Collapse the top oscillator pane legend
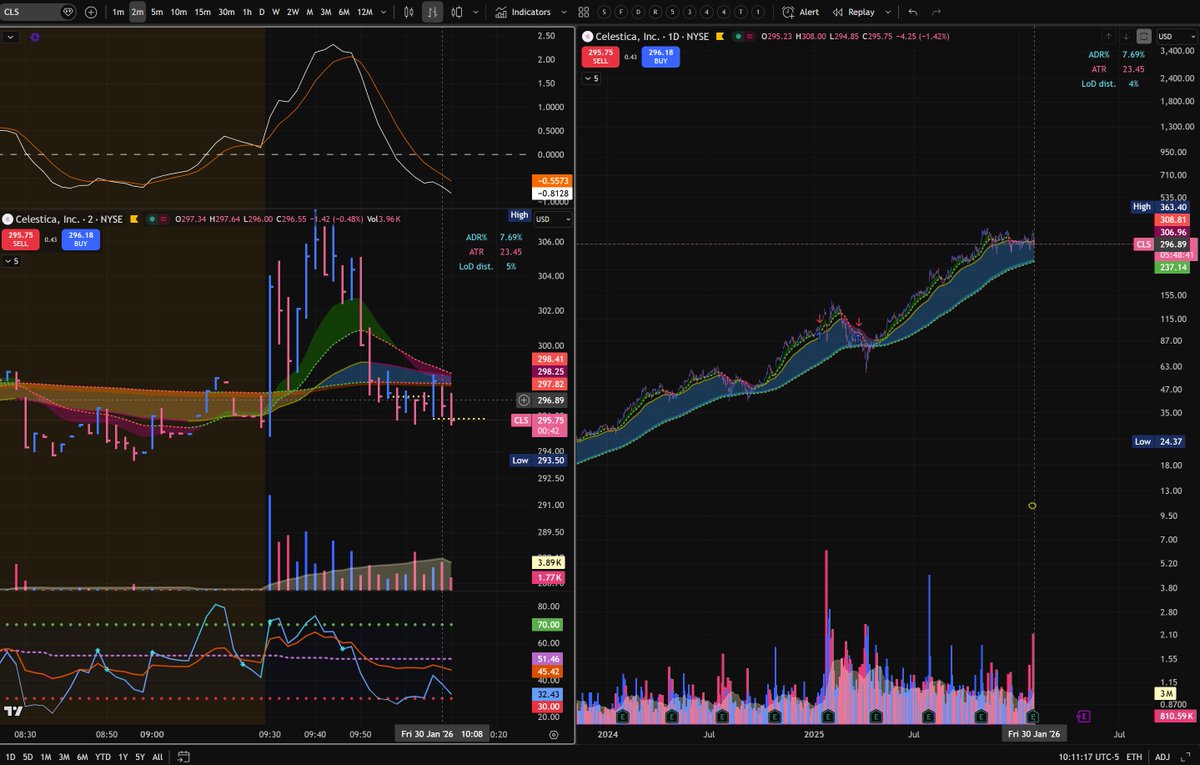Viewport: 1200px width, 765px height. [11, 37]
